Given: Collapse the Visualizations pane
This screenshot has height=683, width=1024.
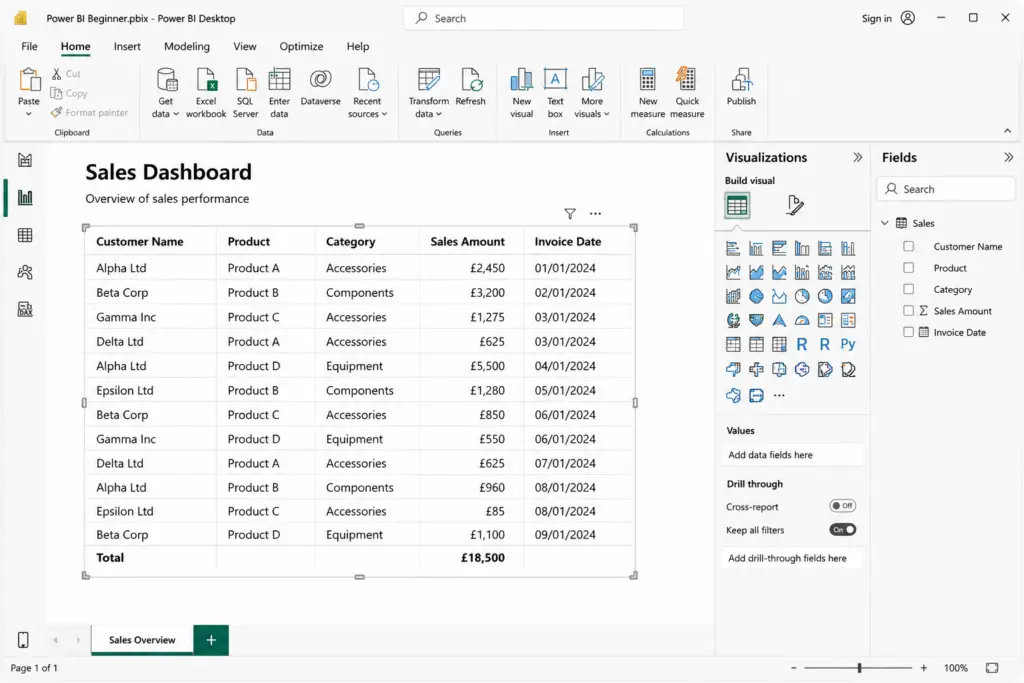Looking at the screenshot, I should 857,157.
